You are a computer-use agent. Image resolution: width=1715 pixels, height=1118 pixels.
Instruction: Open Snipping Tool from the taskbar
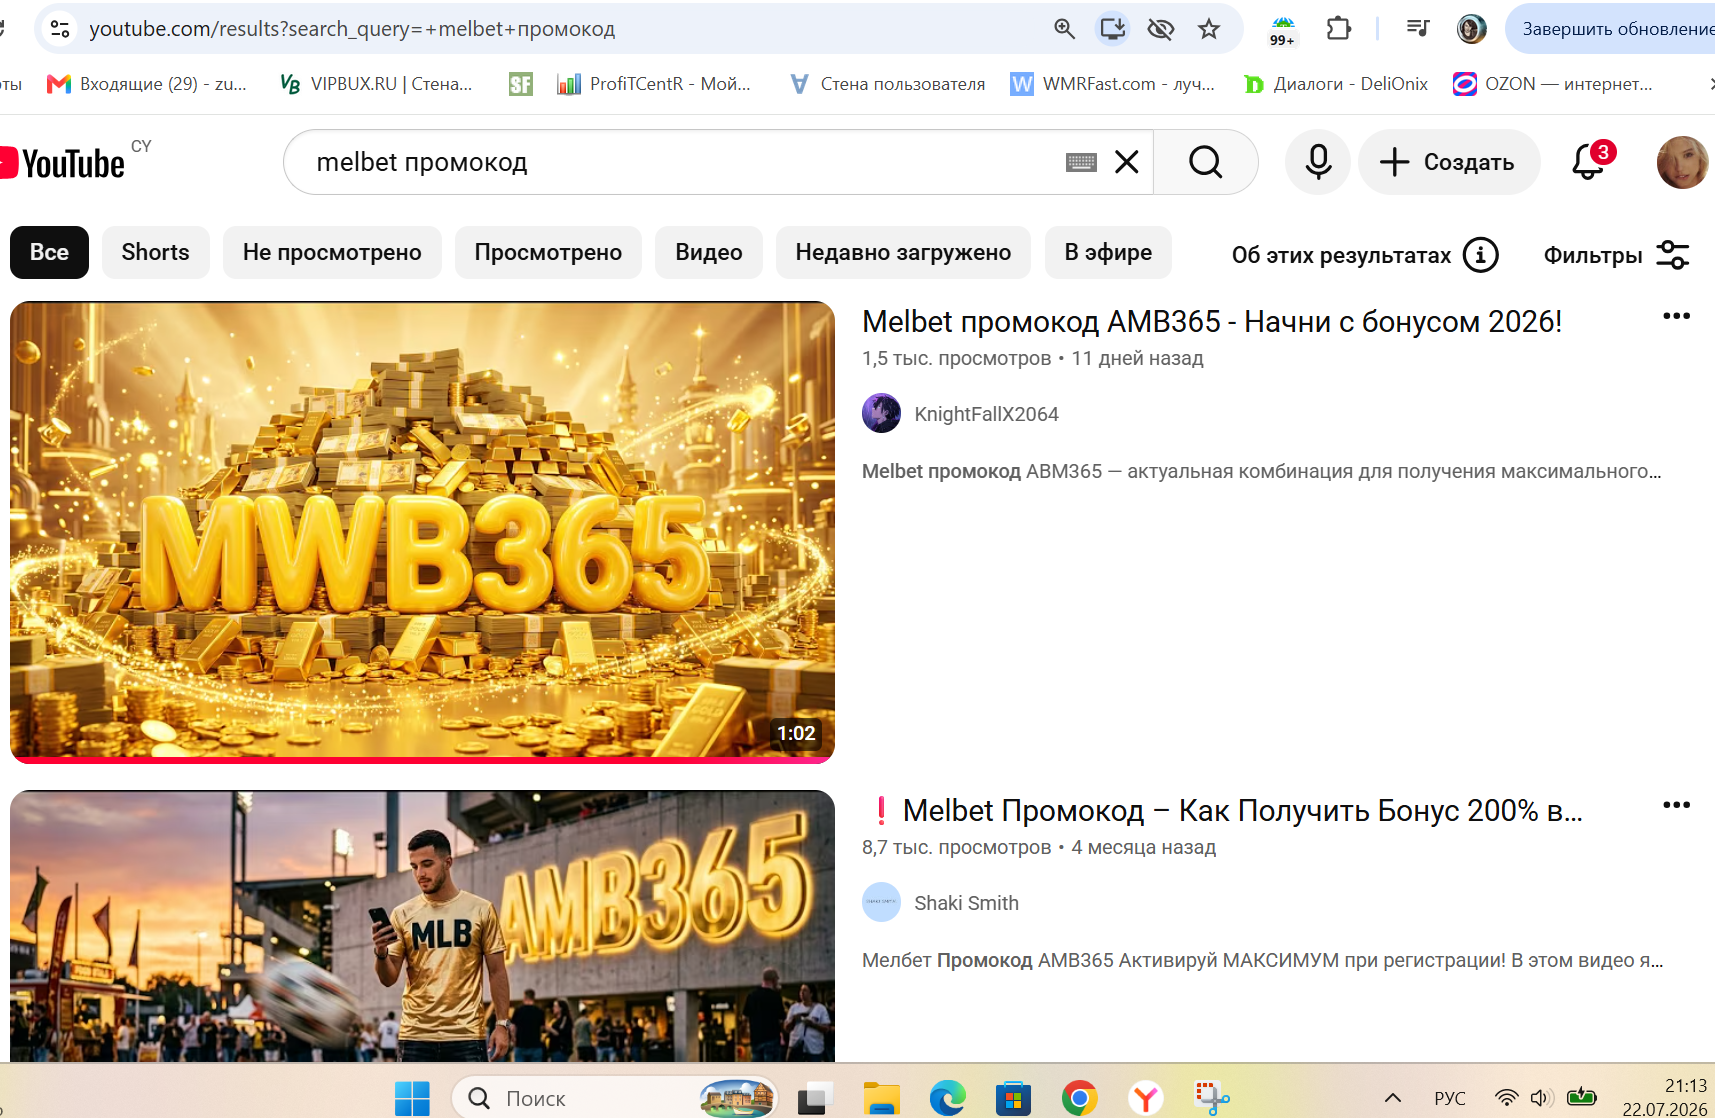tap(1212, 1099)
